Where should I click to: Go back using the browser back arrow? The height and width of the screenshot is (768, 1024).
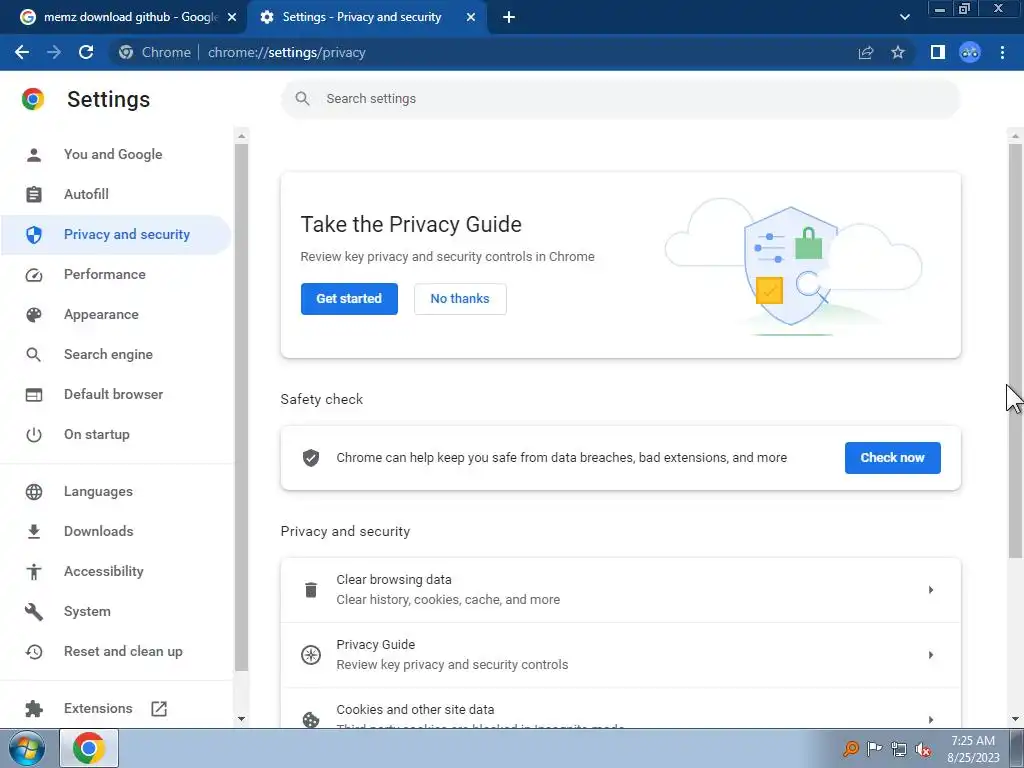click(x=22, y=52)
